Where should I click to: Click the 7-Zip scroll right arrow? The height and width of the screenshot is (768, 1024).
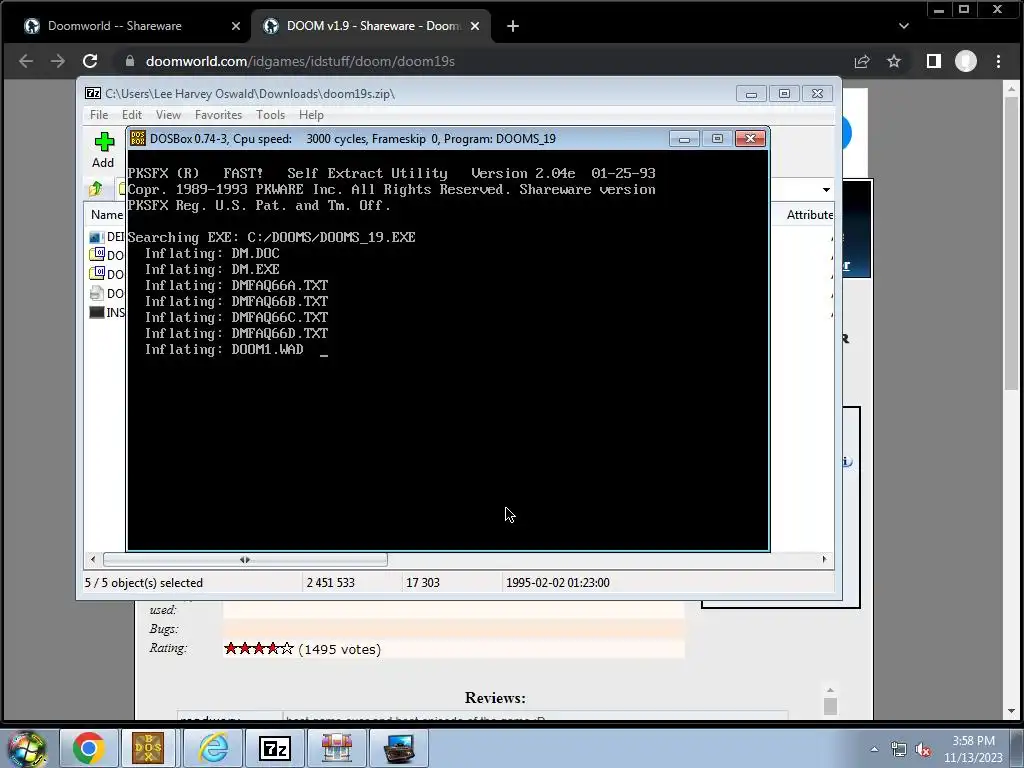click(x=824, y=559)
